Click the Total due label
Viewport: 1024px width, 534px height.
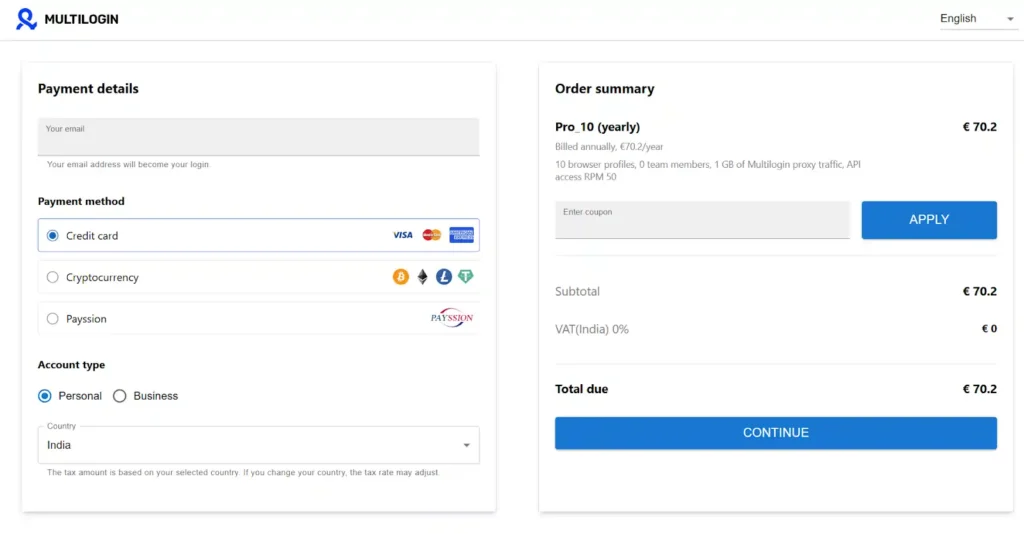pos(581,389)
